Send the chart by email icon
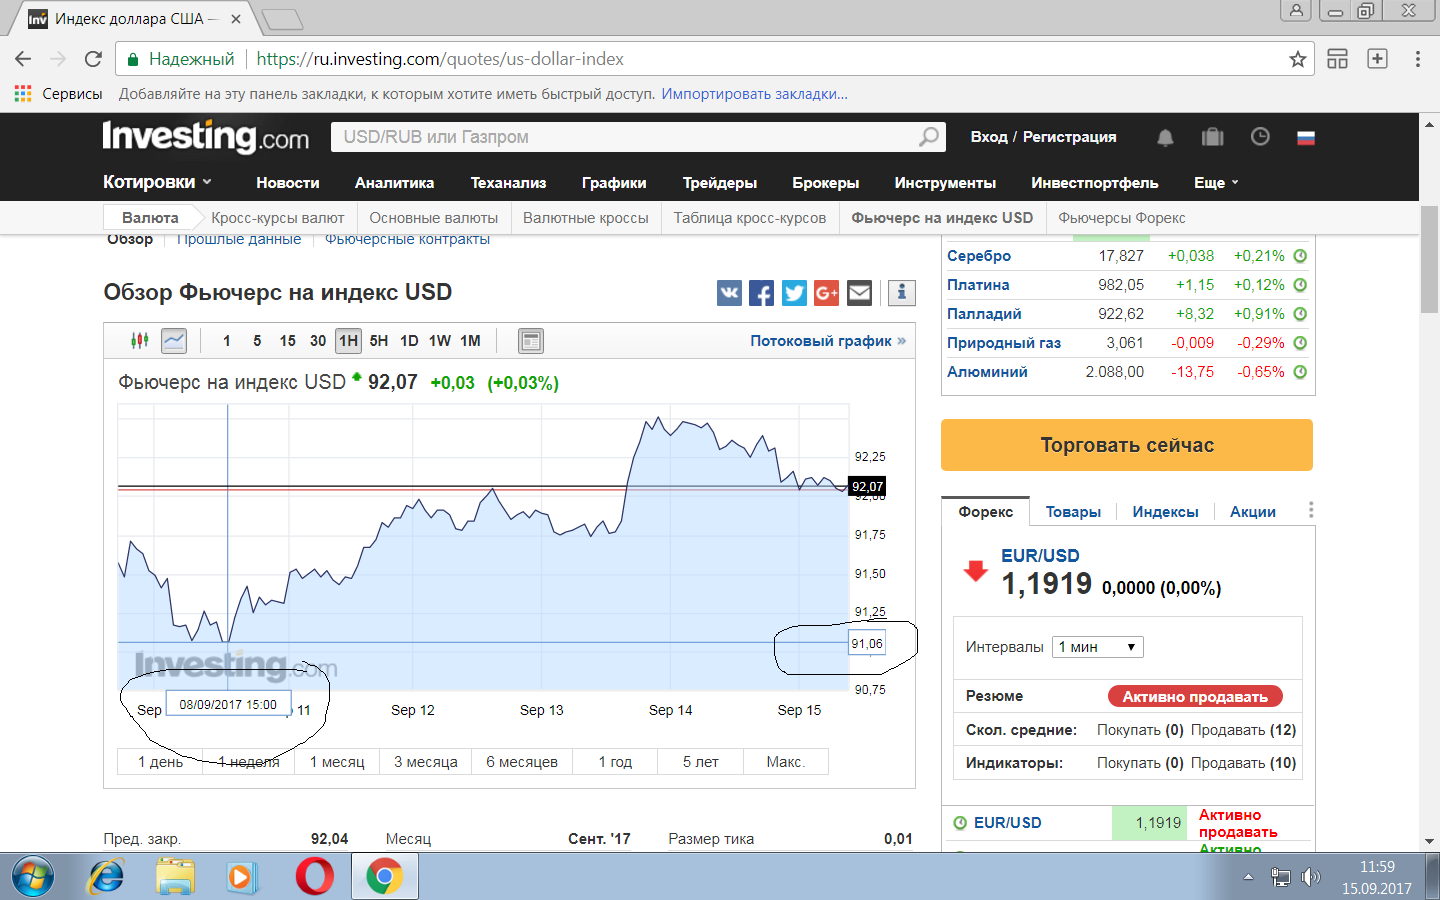The image size is (1440, 900). pos(859,292)
